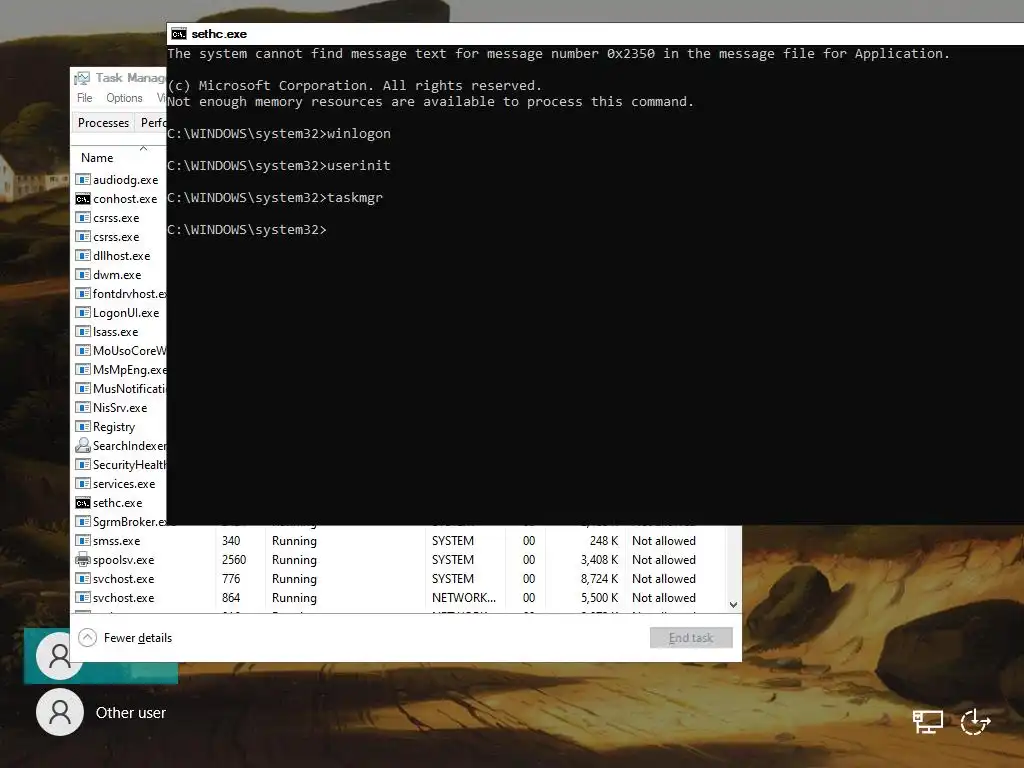Click Not allowed in the smss.exe row
Viewport: 1024px width, 768px height.
(664, 541)
